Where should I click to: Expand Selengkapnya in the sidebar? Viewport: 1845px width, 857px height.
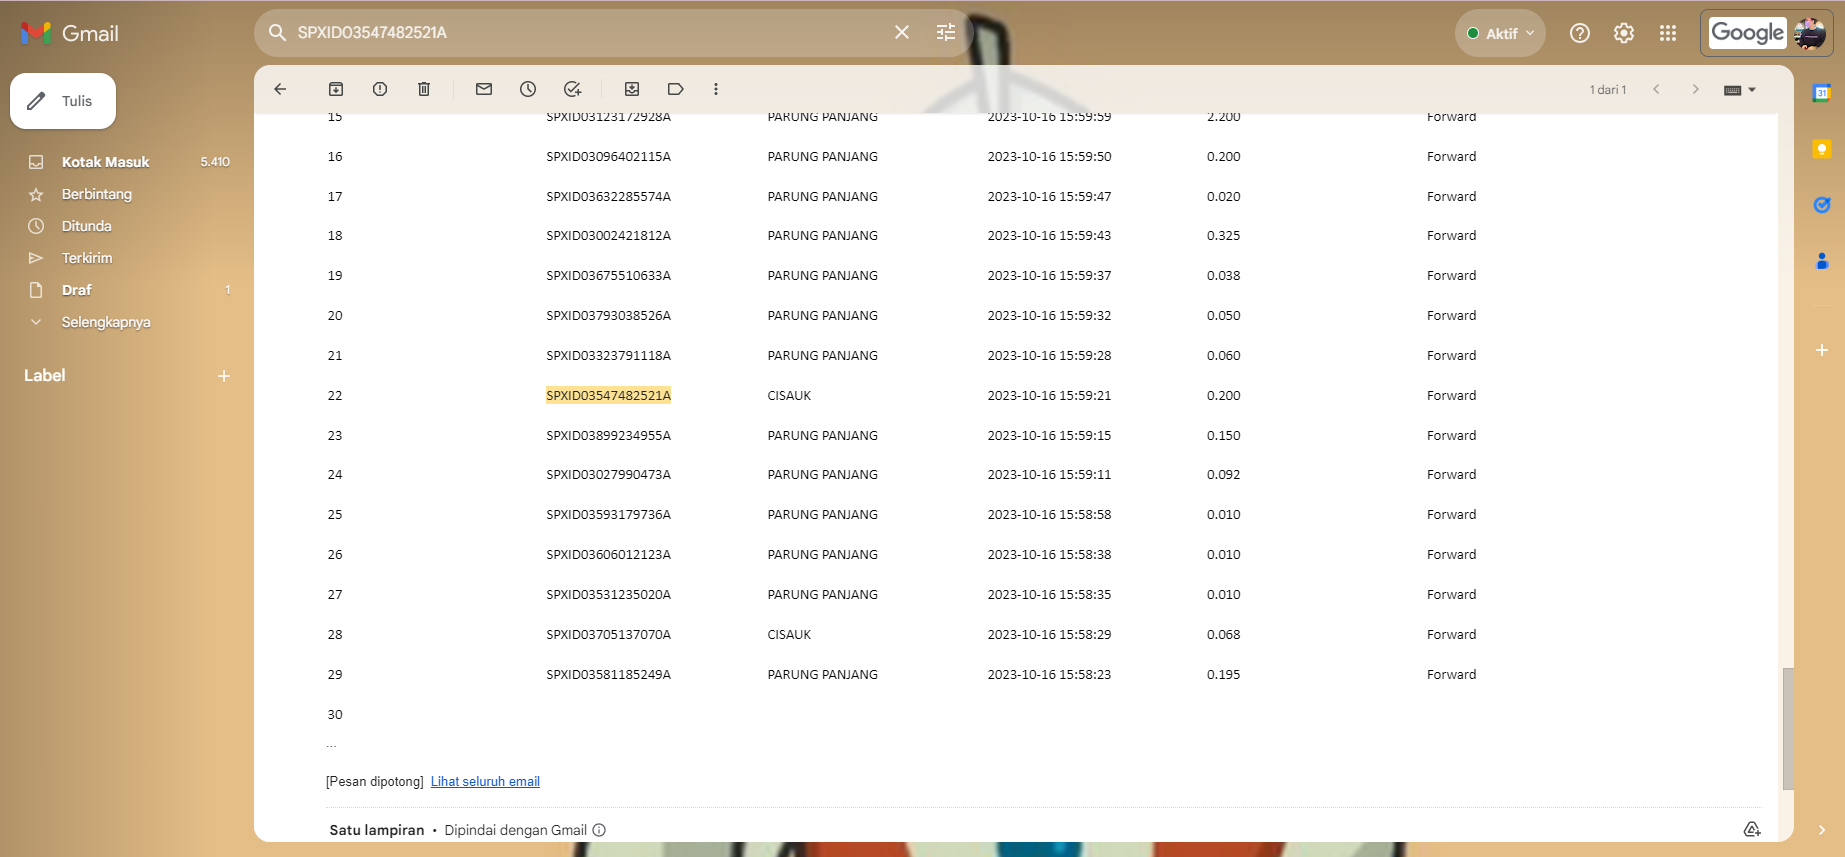105,322
